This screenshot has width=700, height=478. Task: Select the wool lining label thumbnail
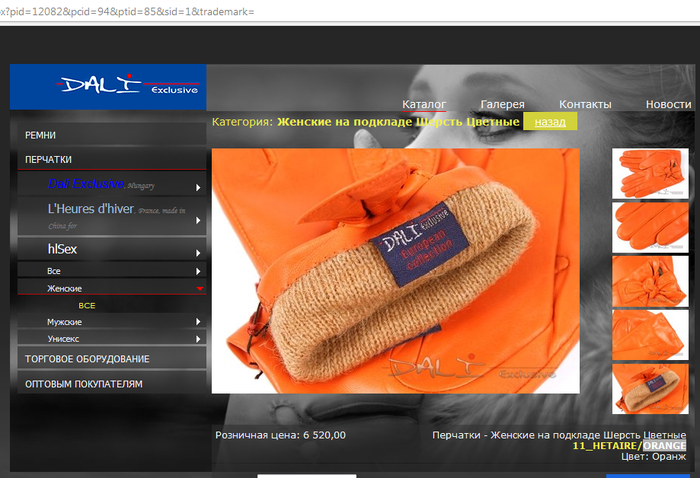[650, 388]
